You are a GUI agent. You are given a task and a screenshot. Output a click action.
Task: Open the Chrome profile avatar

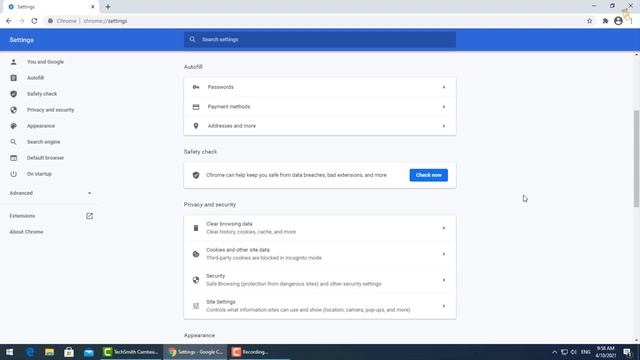[618, 21]
